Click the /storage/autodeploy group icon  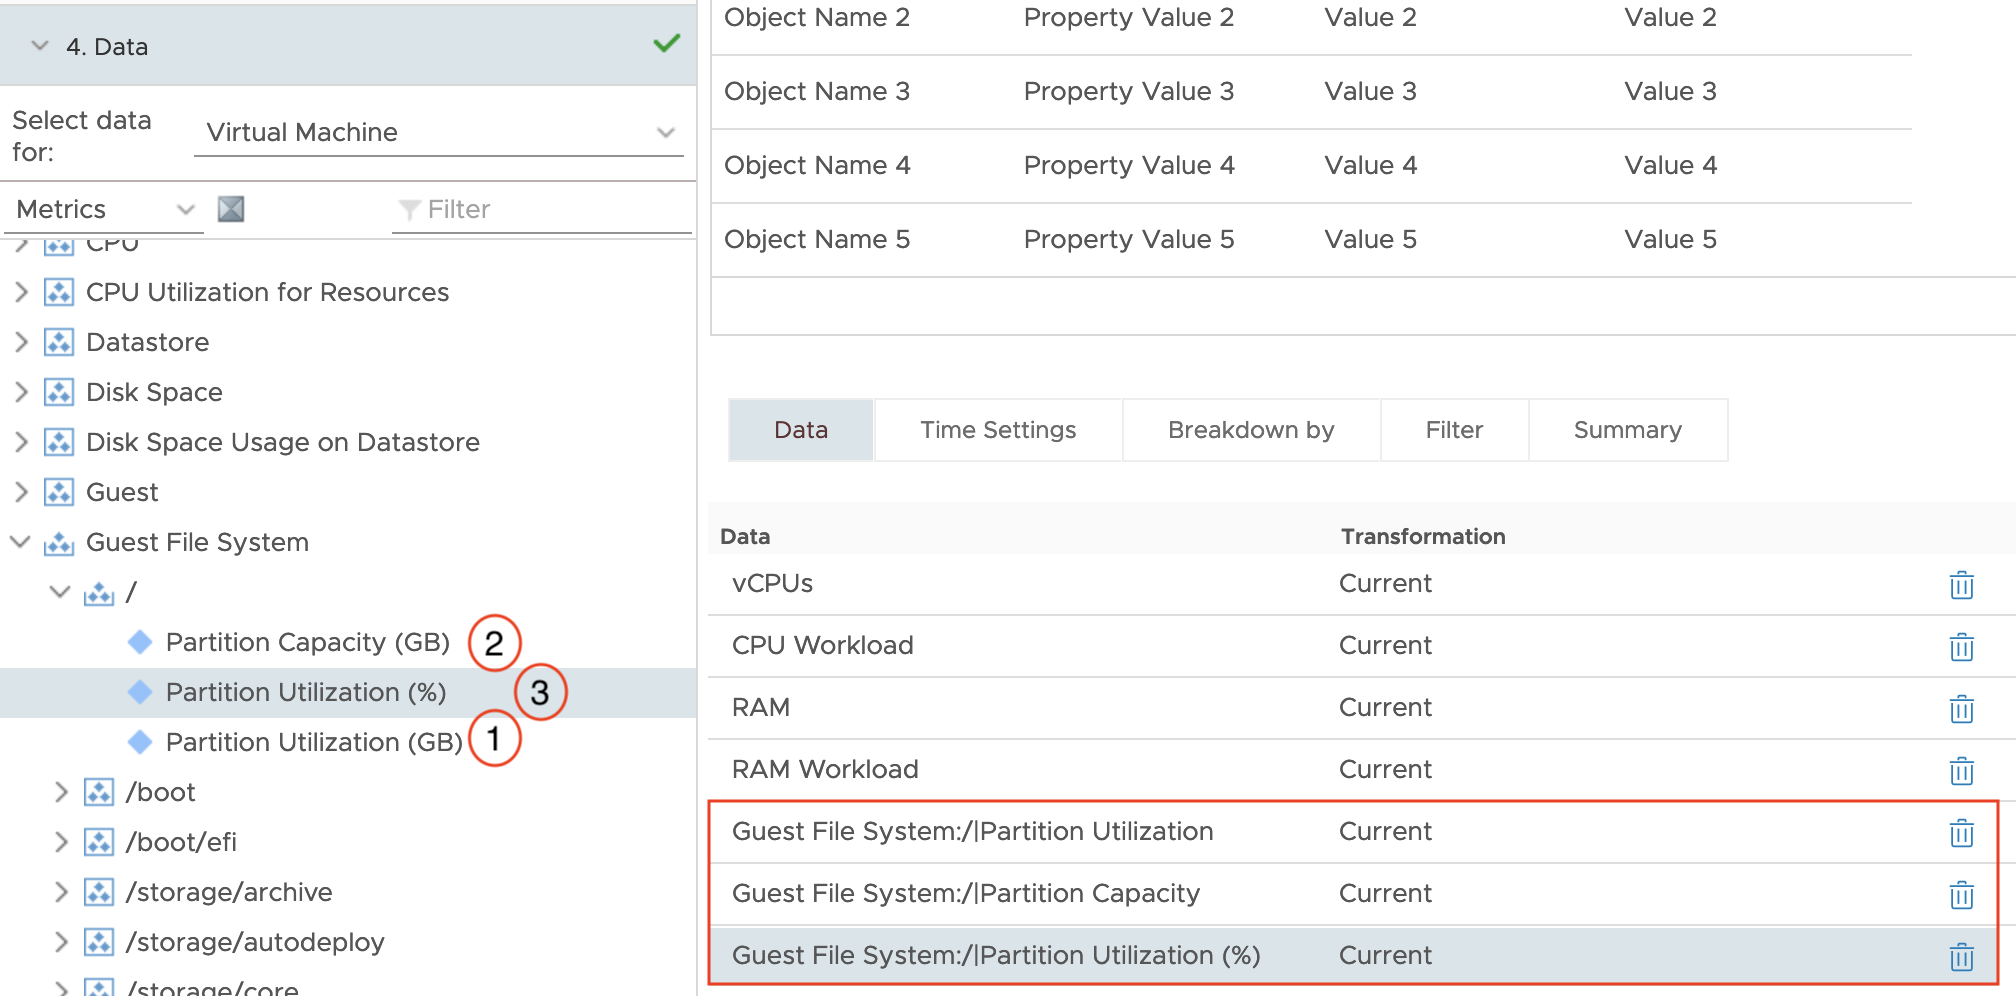click(x=99, y=942)
